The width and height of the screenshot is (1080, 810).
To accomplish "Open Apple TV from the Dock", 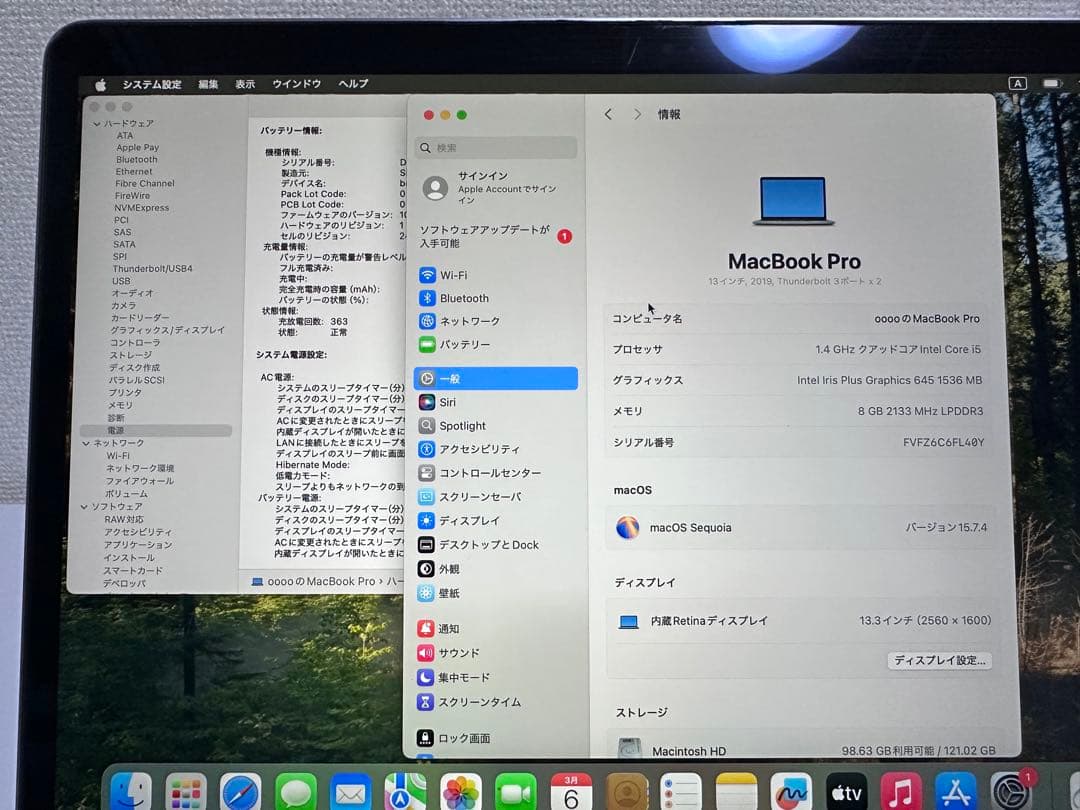I will [x=846, y=793].
